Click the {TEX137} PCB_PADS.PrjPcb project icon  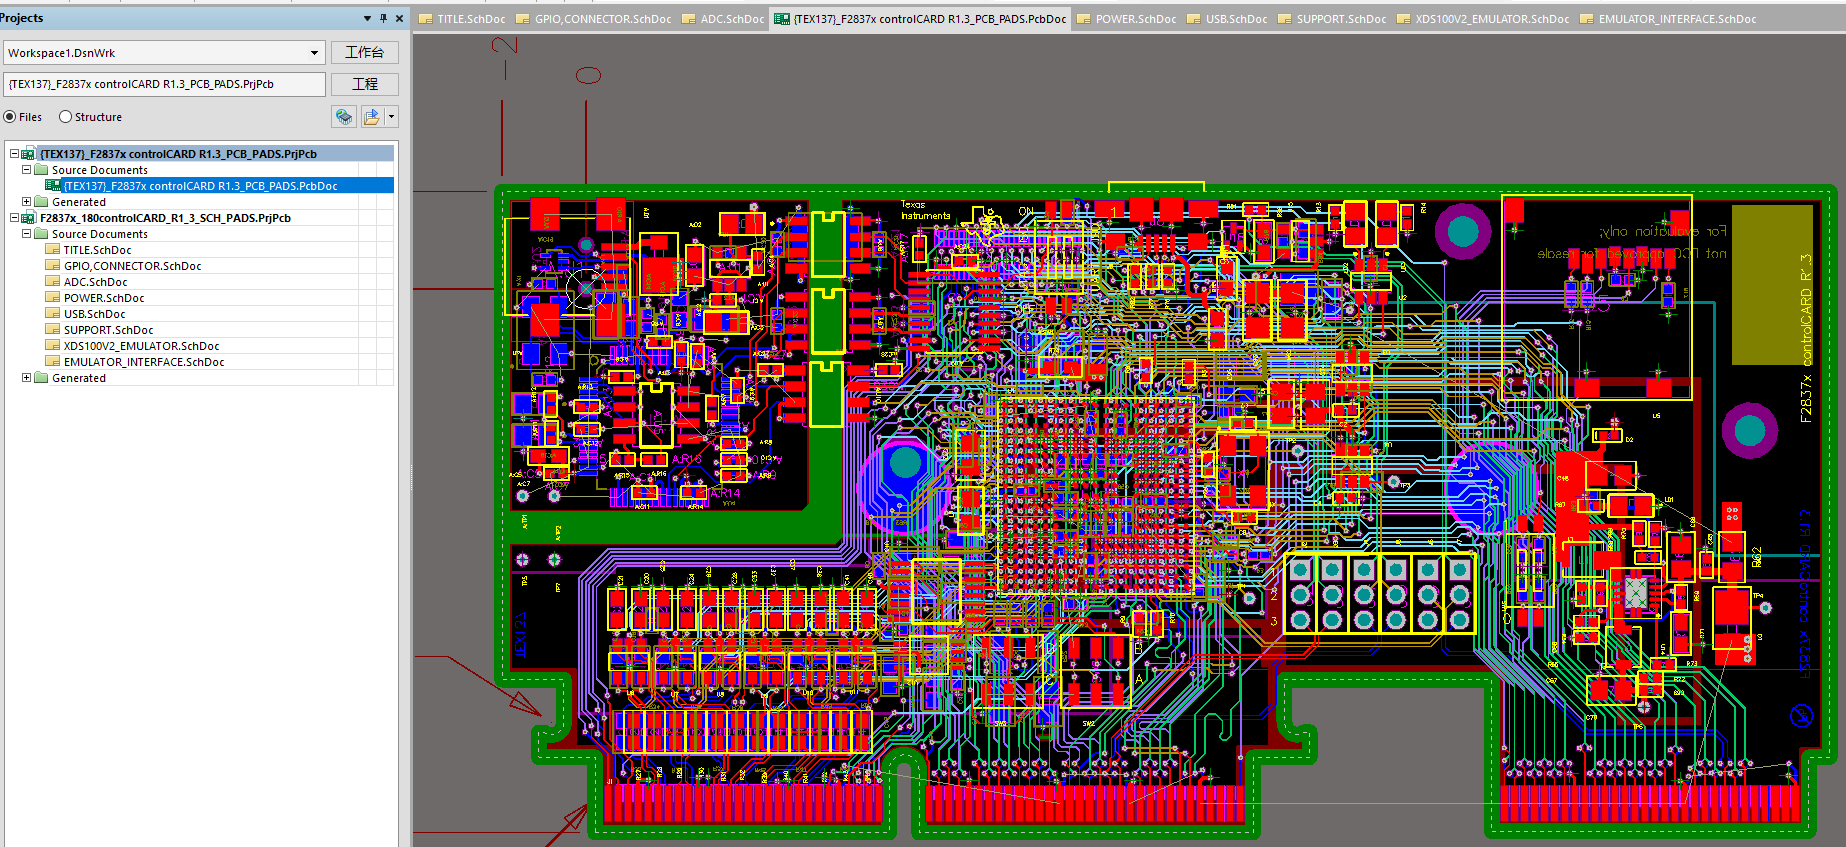[x=29, y=154]
